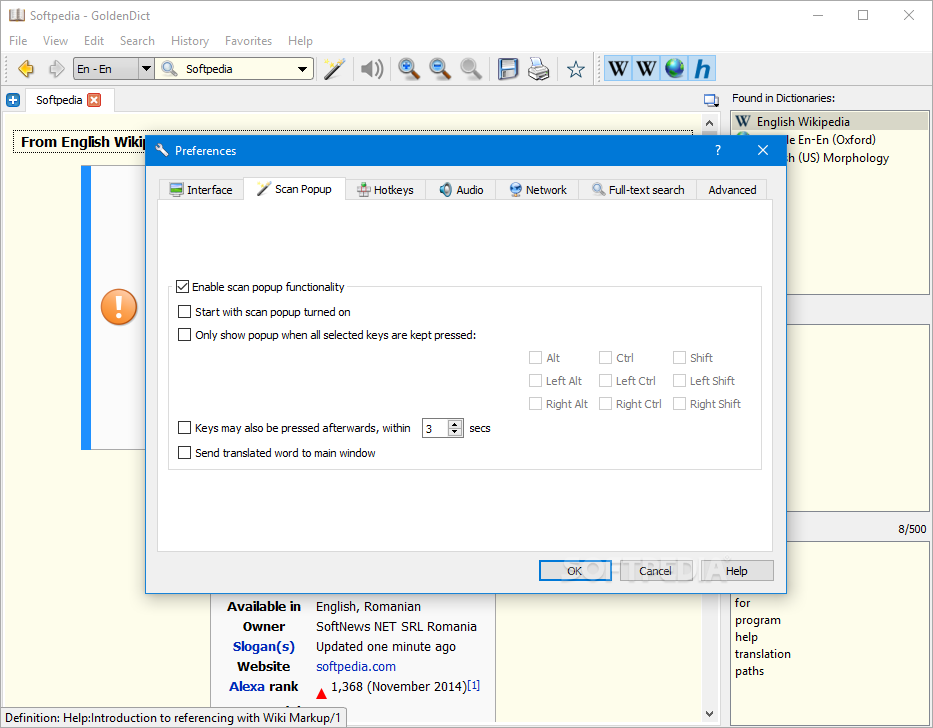Tick the Left Alt checkbox

pos(536,381)
